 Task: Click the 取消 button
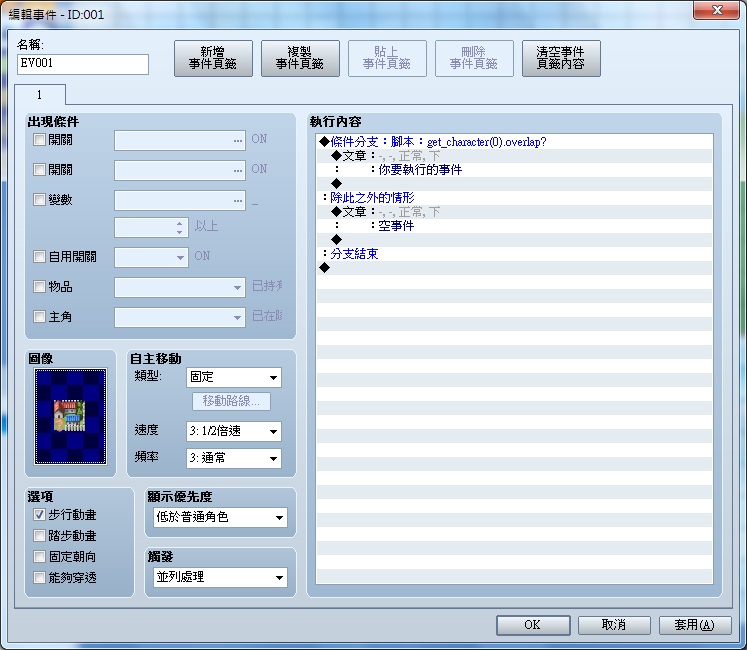[x=614, y=625]
